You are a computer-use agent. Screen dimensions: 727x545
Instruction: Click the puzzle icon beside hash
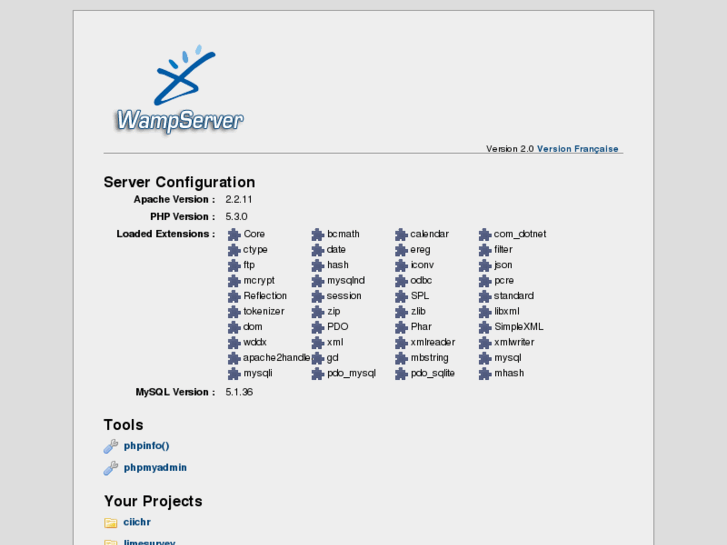318,265
